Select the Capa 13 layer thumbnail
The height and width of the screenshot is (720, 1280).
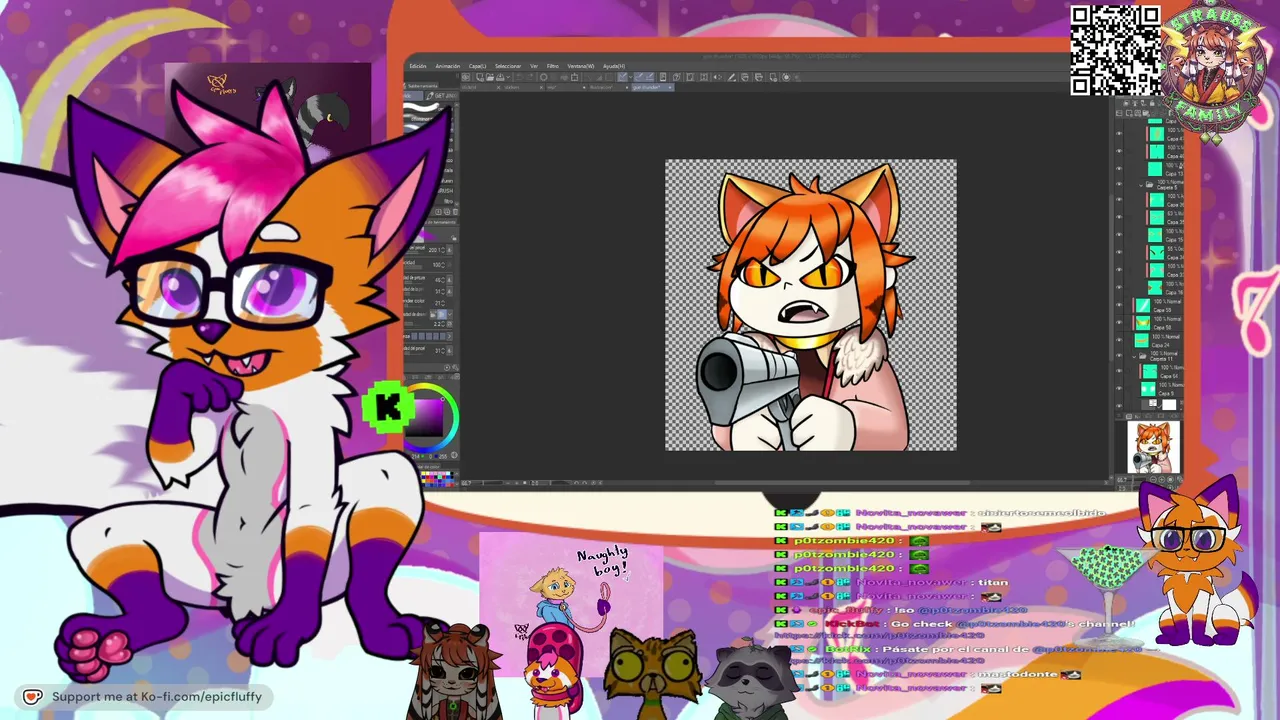coord(1156,170)
